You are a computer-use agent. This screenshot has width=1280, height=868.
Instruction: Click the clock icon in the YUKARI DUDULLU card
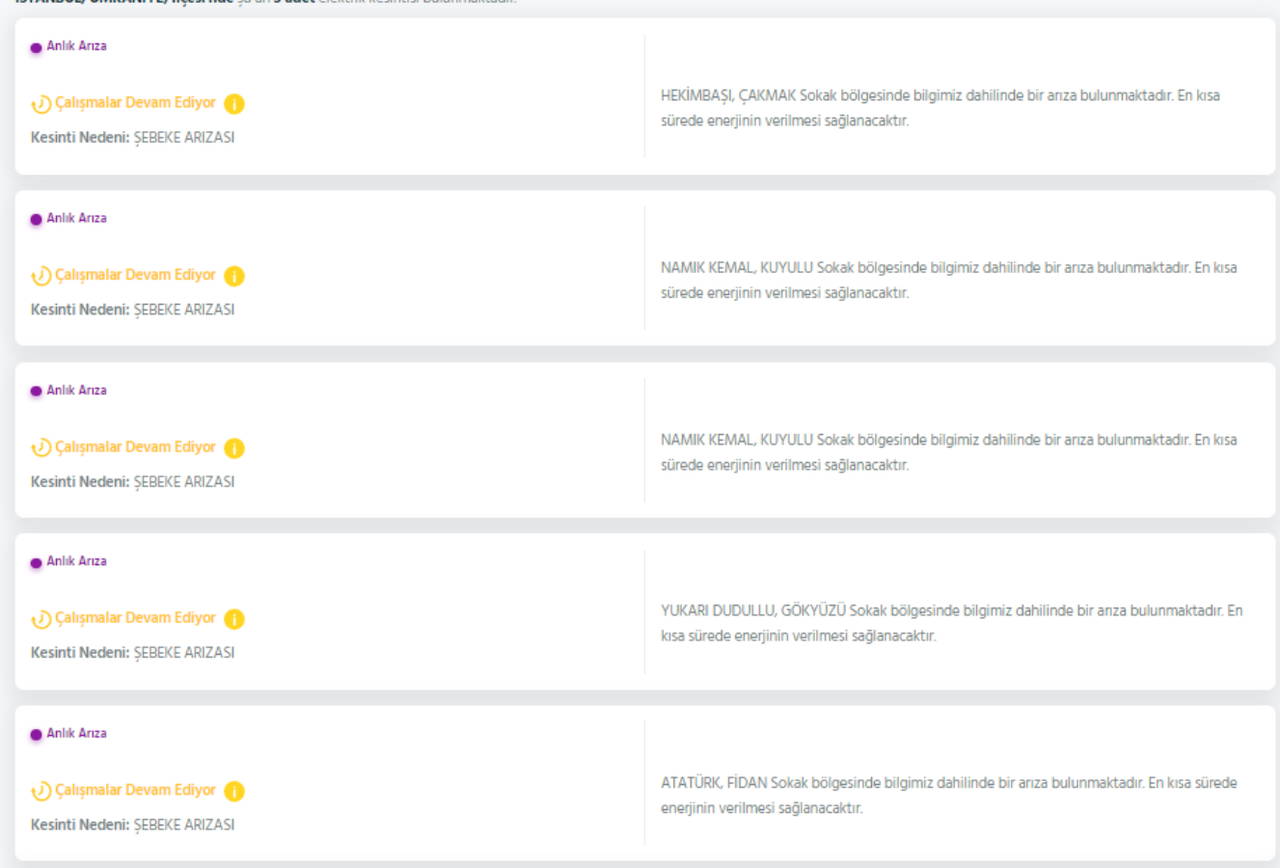41,619
